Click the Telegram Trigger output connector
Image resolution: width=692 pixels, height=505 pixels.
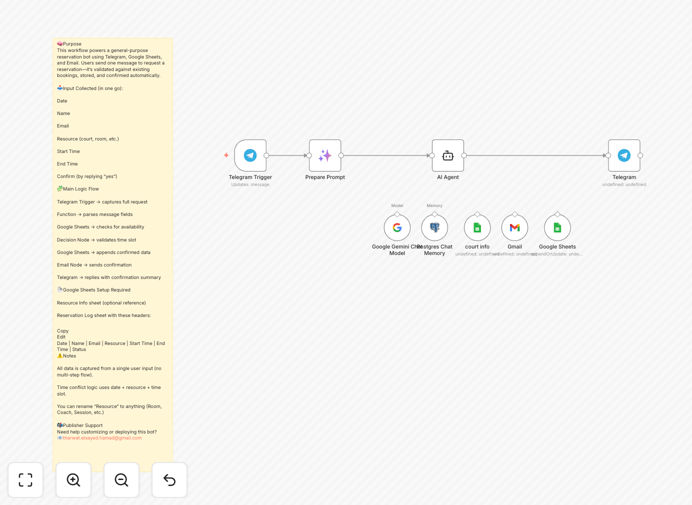click(x=266, y=155)
